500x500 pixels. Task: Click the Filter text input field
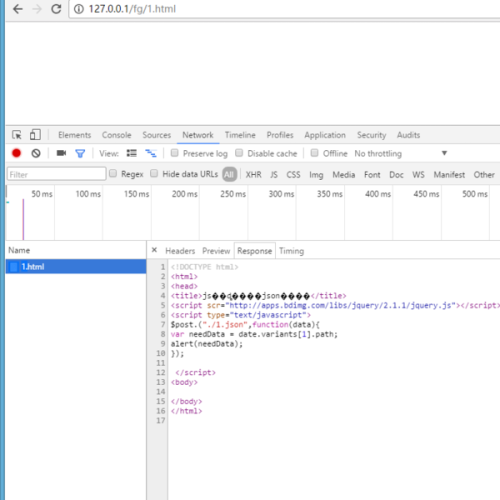(x=57, y=174)
